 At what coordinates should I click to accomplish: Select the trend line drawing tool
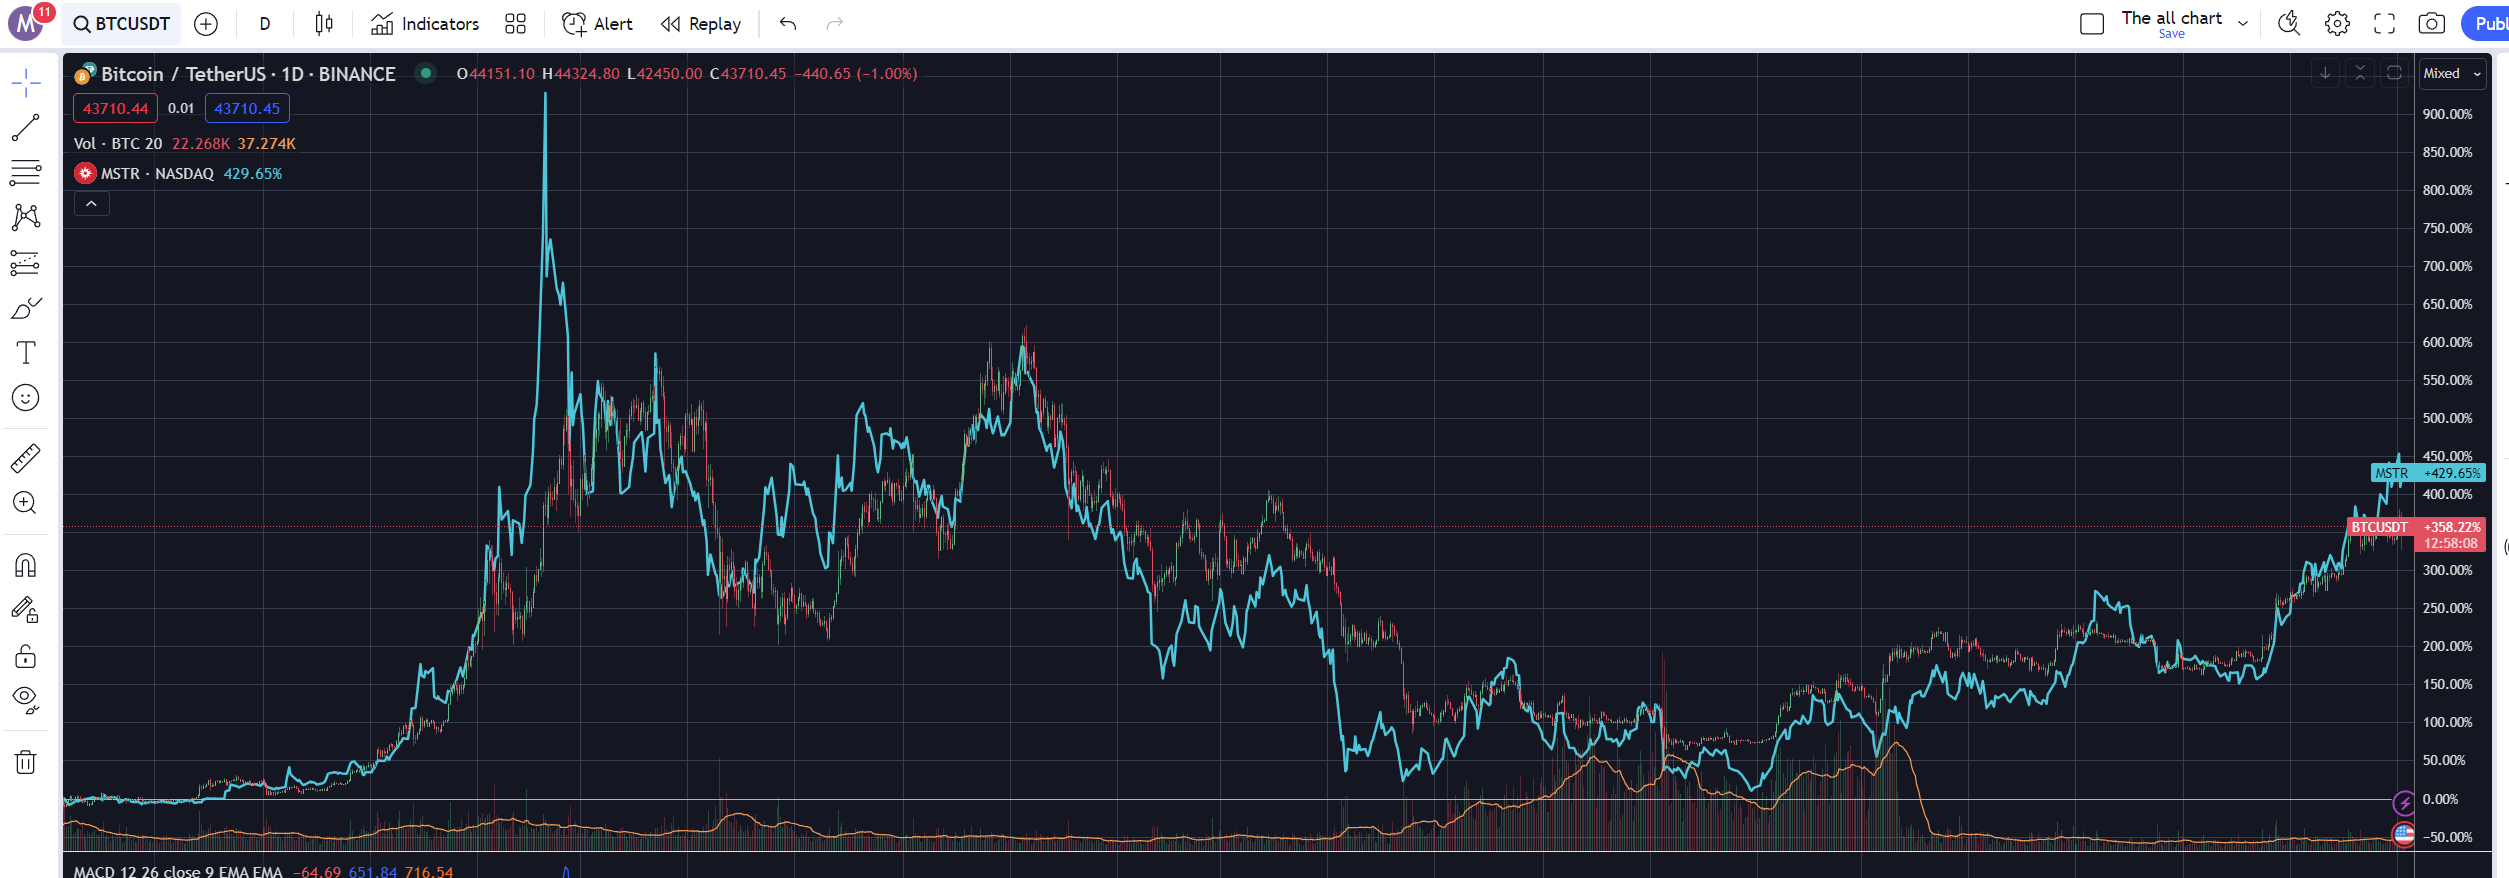pos(25,128)
